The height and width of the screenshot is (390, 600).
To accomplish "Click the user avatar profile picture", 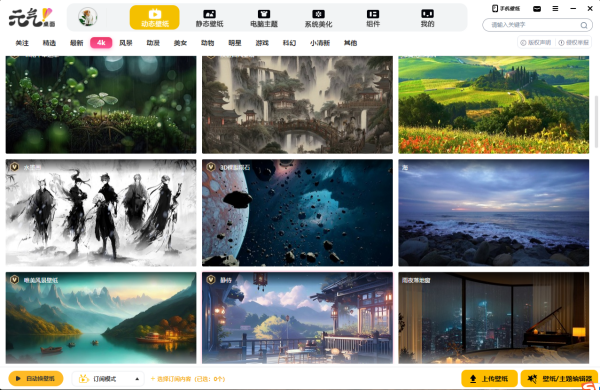I will point(88,17).
